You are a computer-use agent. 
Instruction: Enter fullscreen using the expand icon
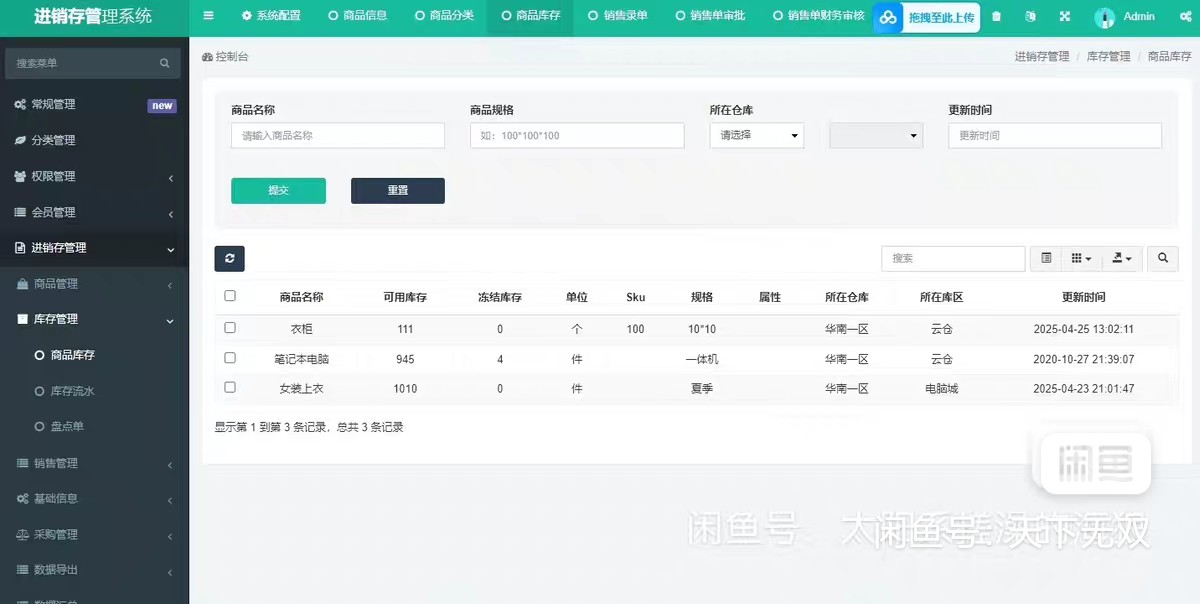pos(1064,17)
